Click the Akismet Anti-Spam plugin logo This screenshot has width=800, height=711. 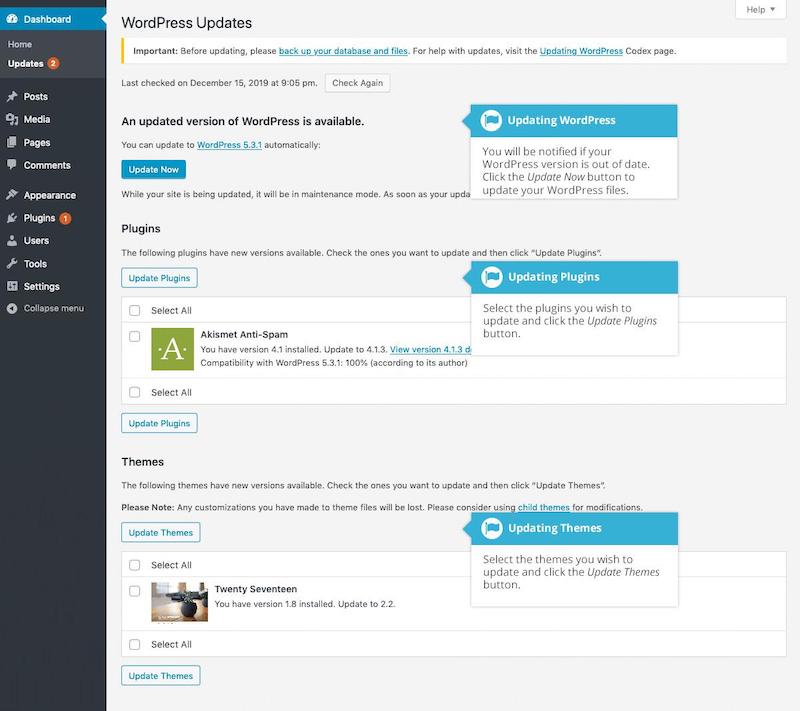pos(172,349)
